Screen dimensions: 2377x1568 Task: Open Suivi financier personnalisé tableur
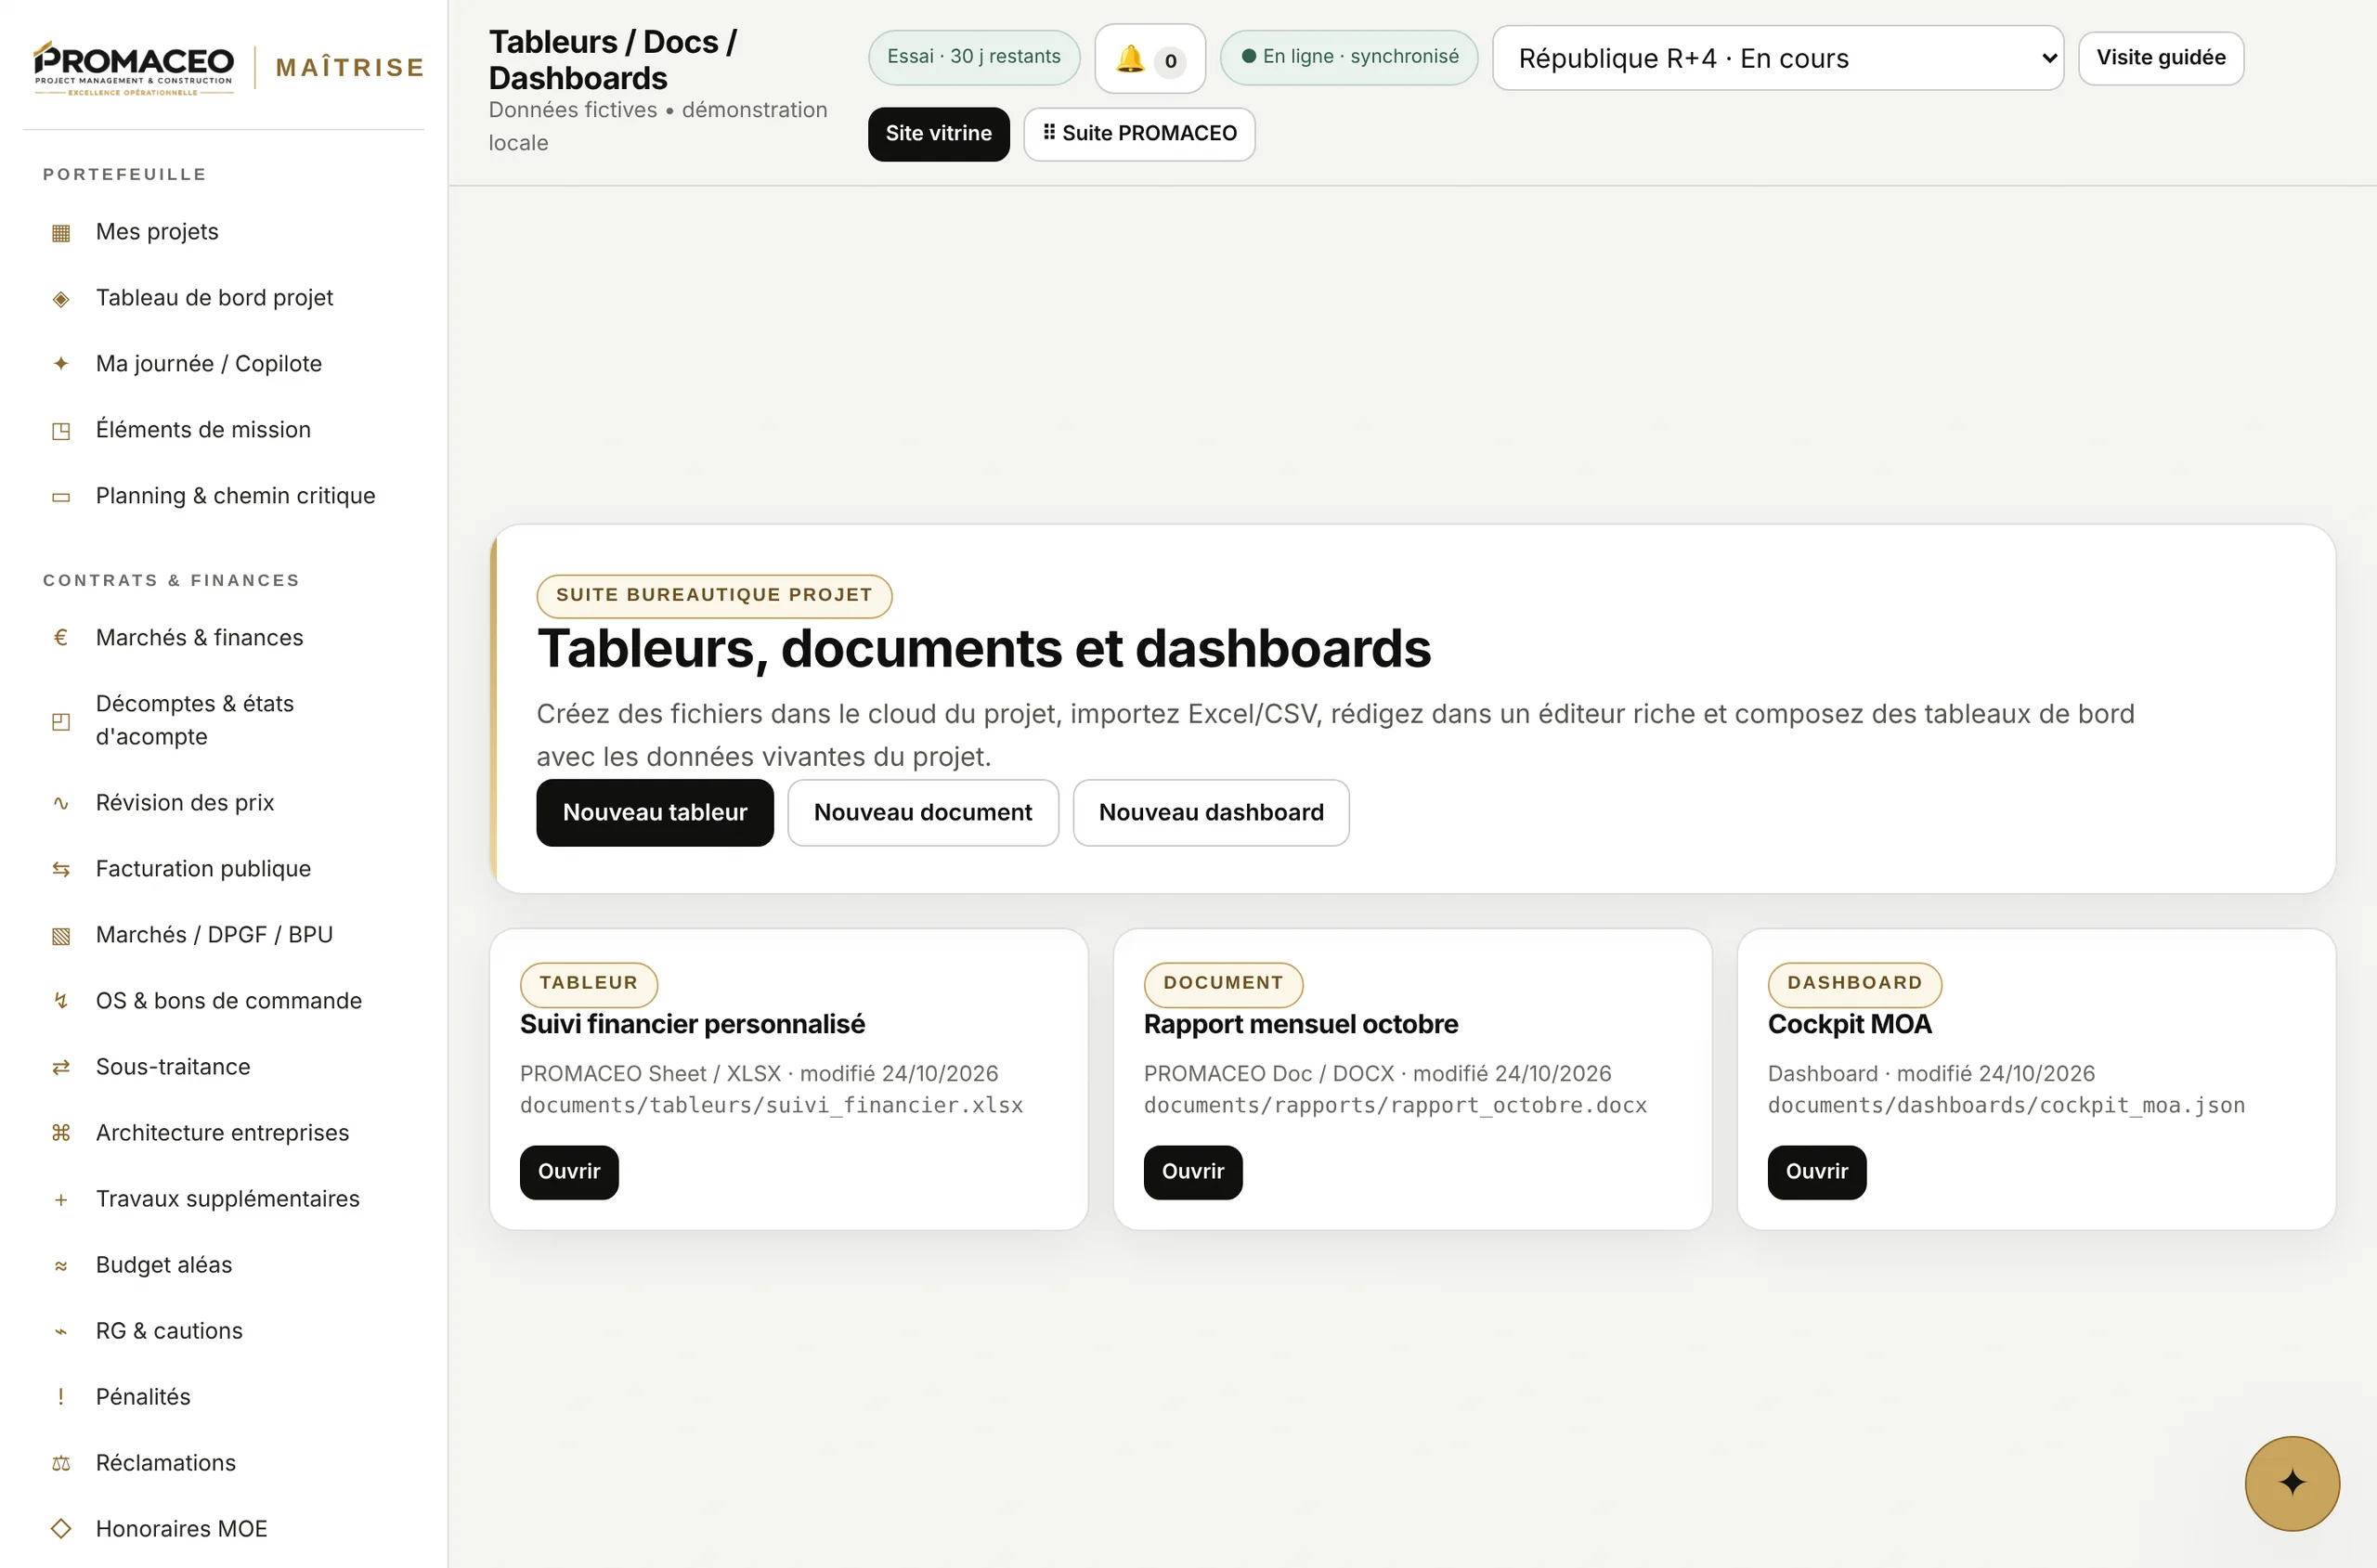pos(569,1172)
